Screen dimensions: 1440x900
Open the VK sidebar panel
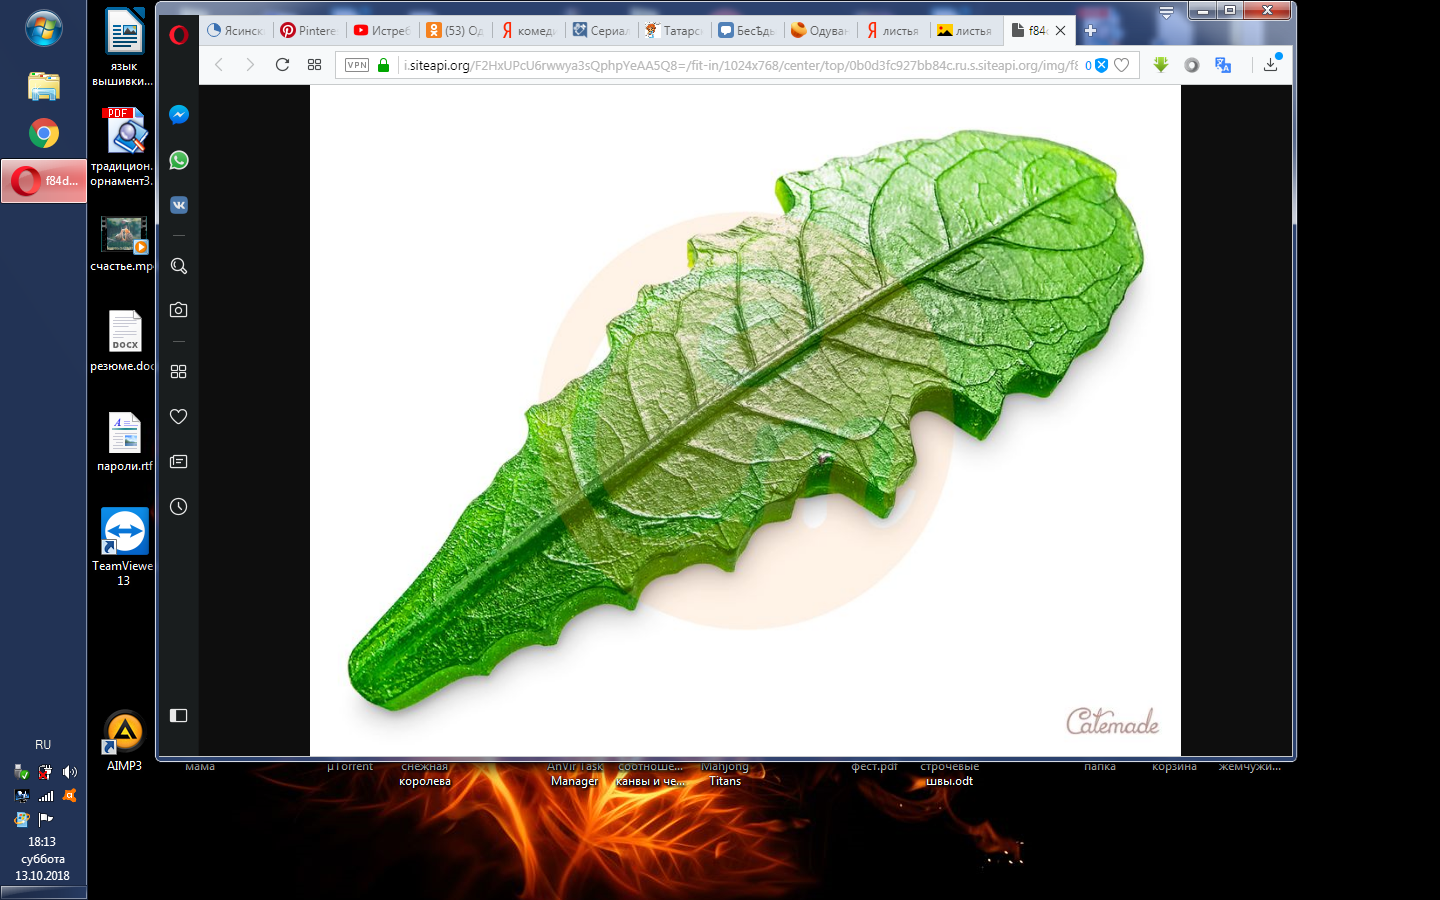coord(179,205)
